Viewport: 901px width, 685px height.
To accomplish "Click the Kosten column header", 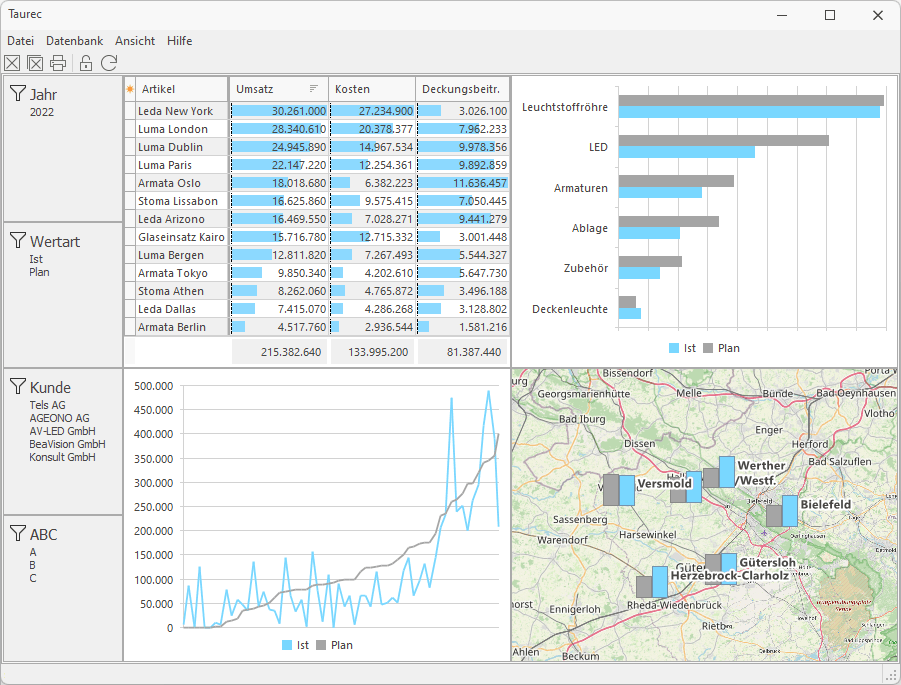I will (370, 89).
